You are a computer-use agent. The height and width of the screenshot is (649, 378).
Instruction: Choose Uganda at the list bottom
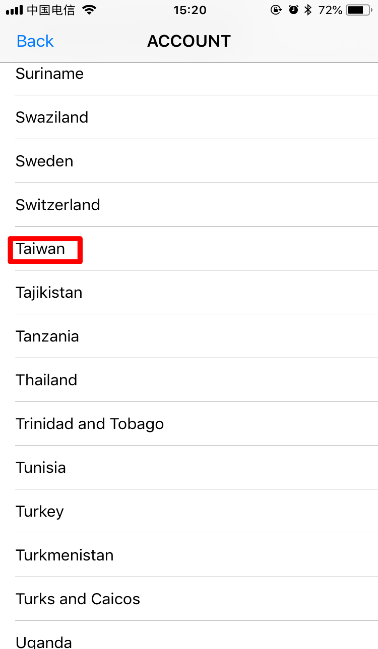pos(189,635)
